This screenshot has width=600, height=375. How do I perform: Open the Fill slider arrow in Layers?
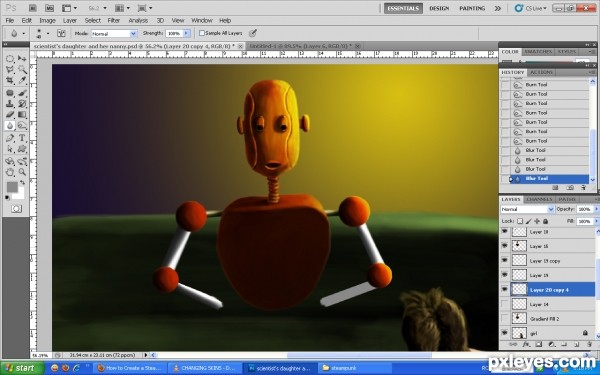coord(596,221)
